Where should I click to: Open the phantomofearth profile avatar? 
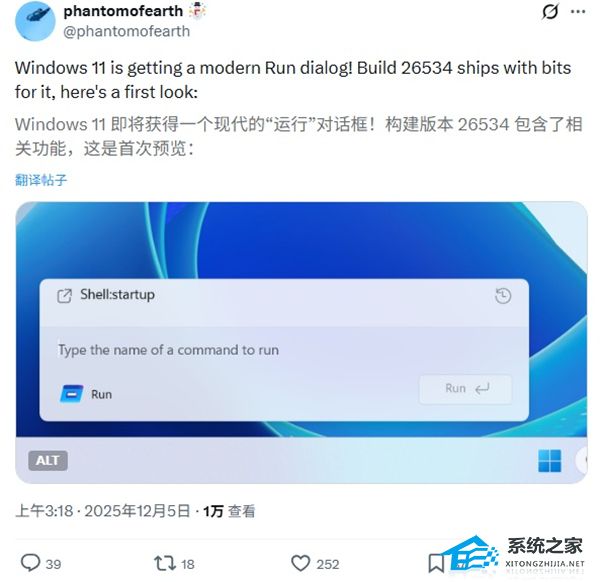[35, 21]
